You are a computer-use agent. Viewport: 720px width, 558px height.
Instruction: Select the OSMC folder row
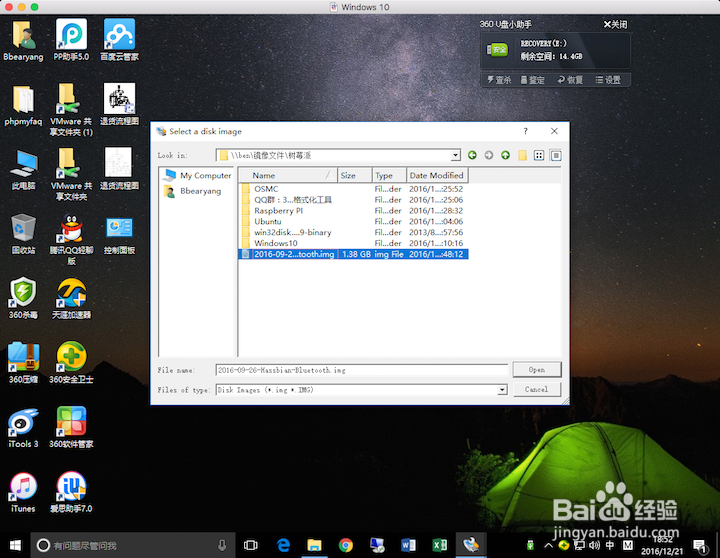[x=354, y=189]
